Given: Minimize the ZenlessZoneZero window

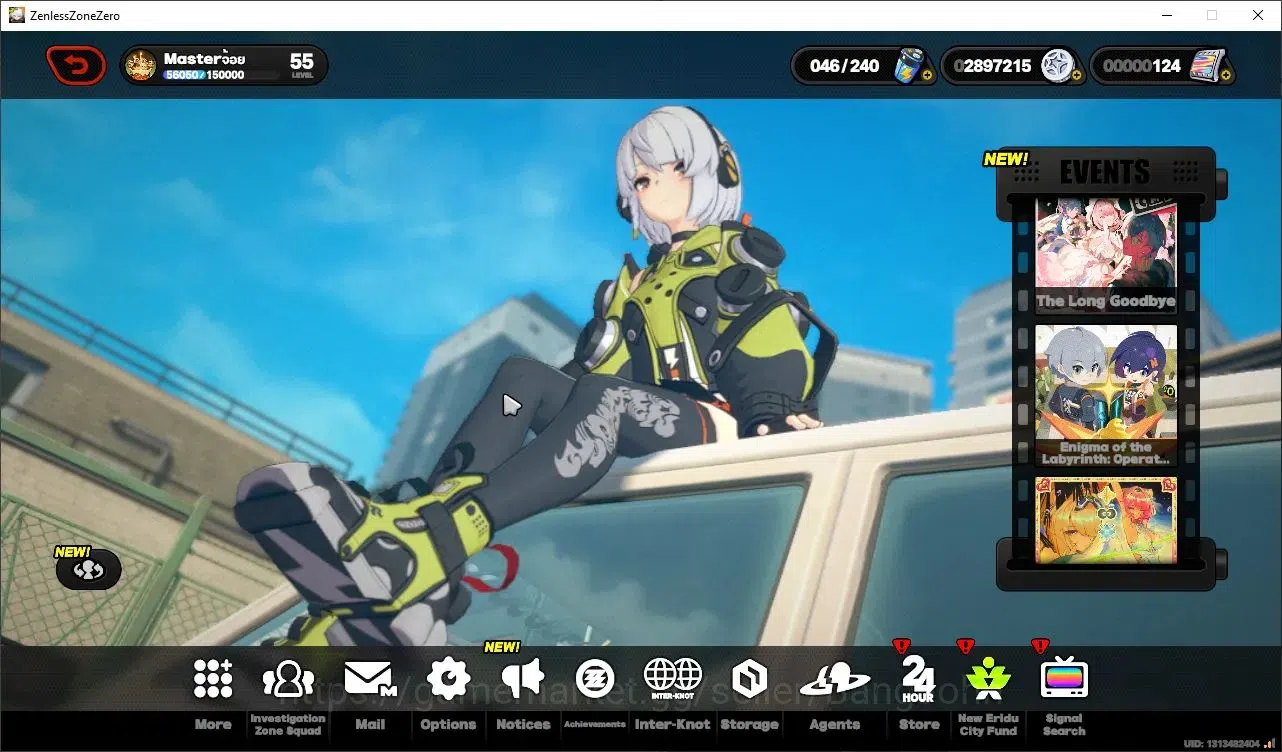Looking at the screenshot, I should click(1166, 15).
